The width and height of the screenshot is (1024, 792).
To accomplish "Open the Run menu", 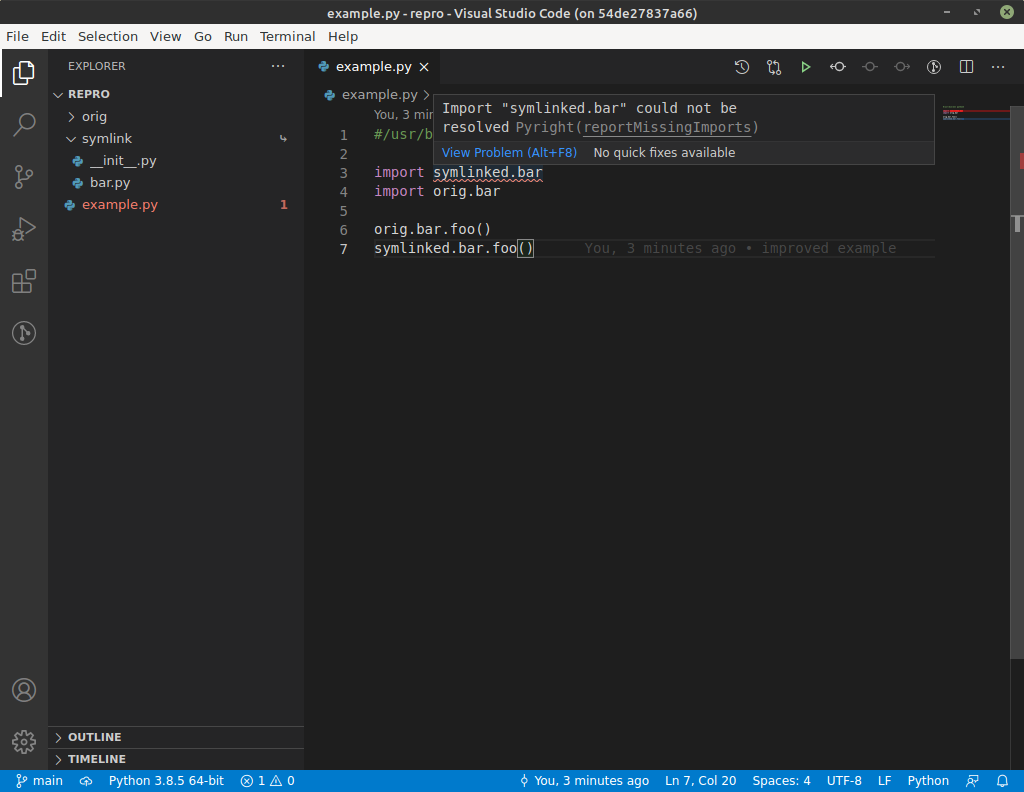I will pyautogui.click(x=236, y=37).
